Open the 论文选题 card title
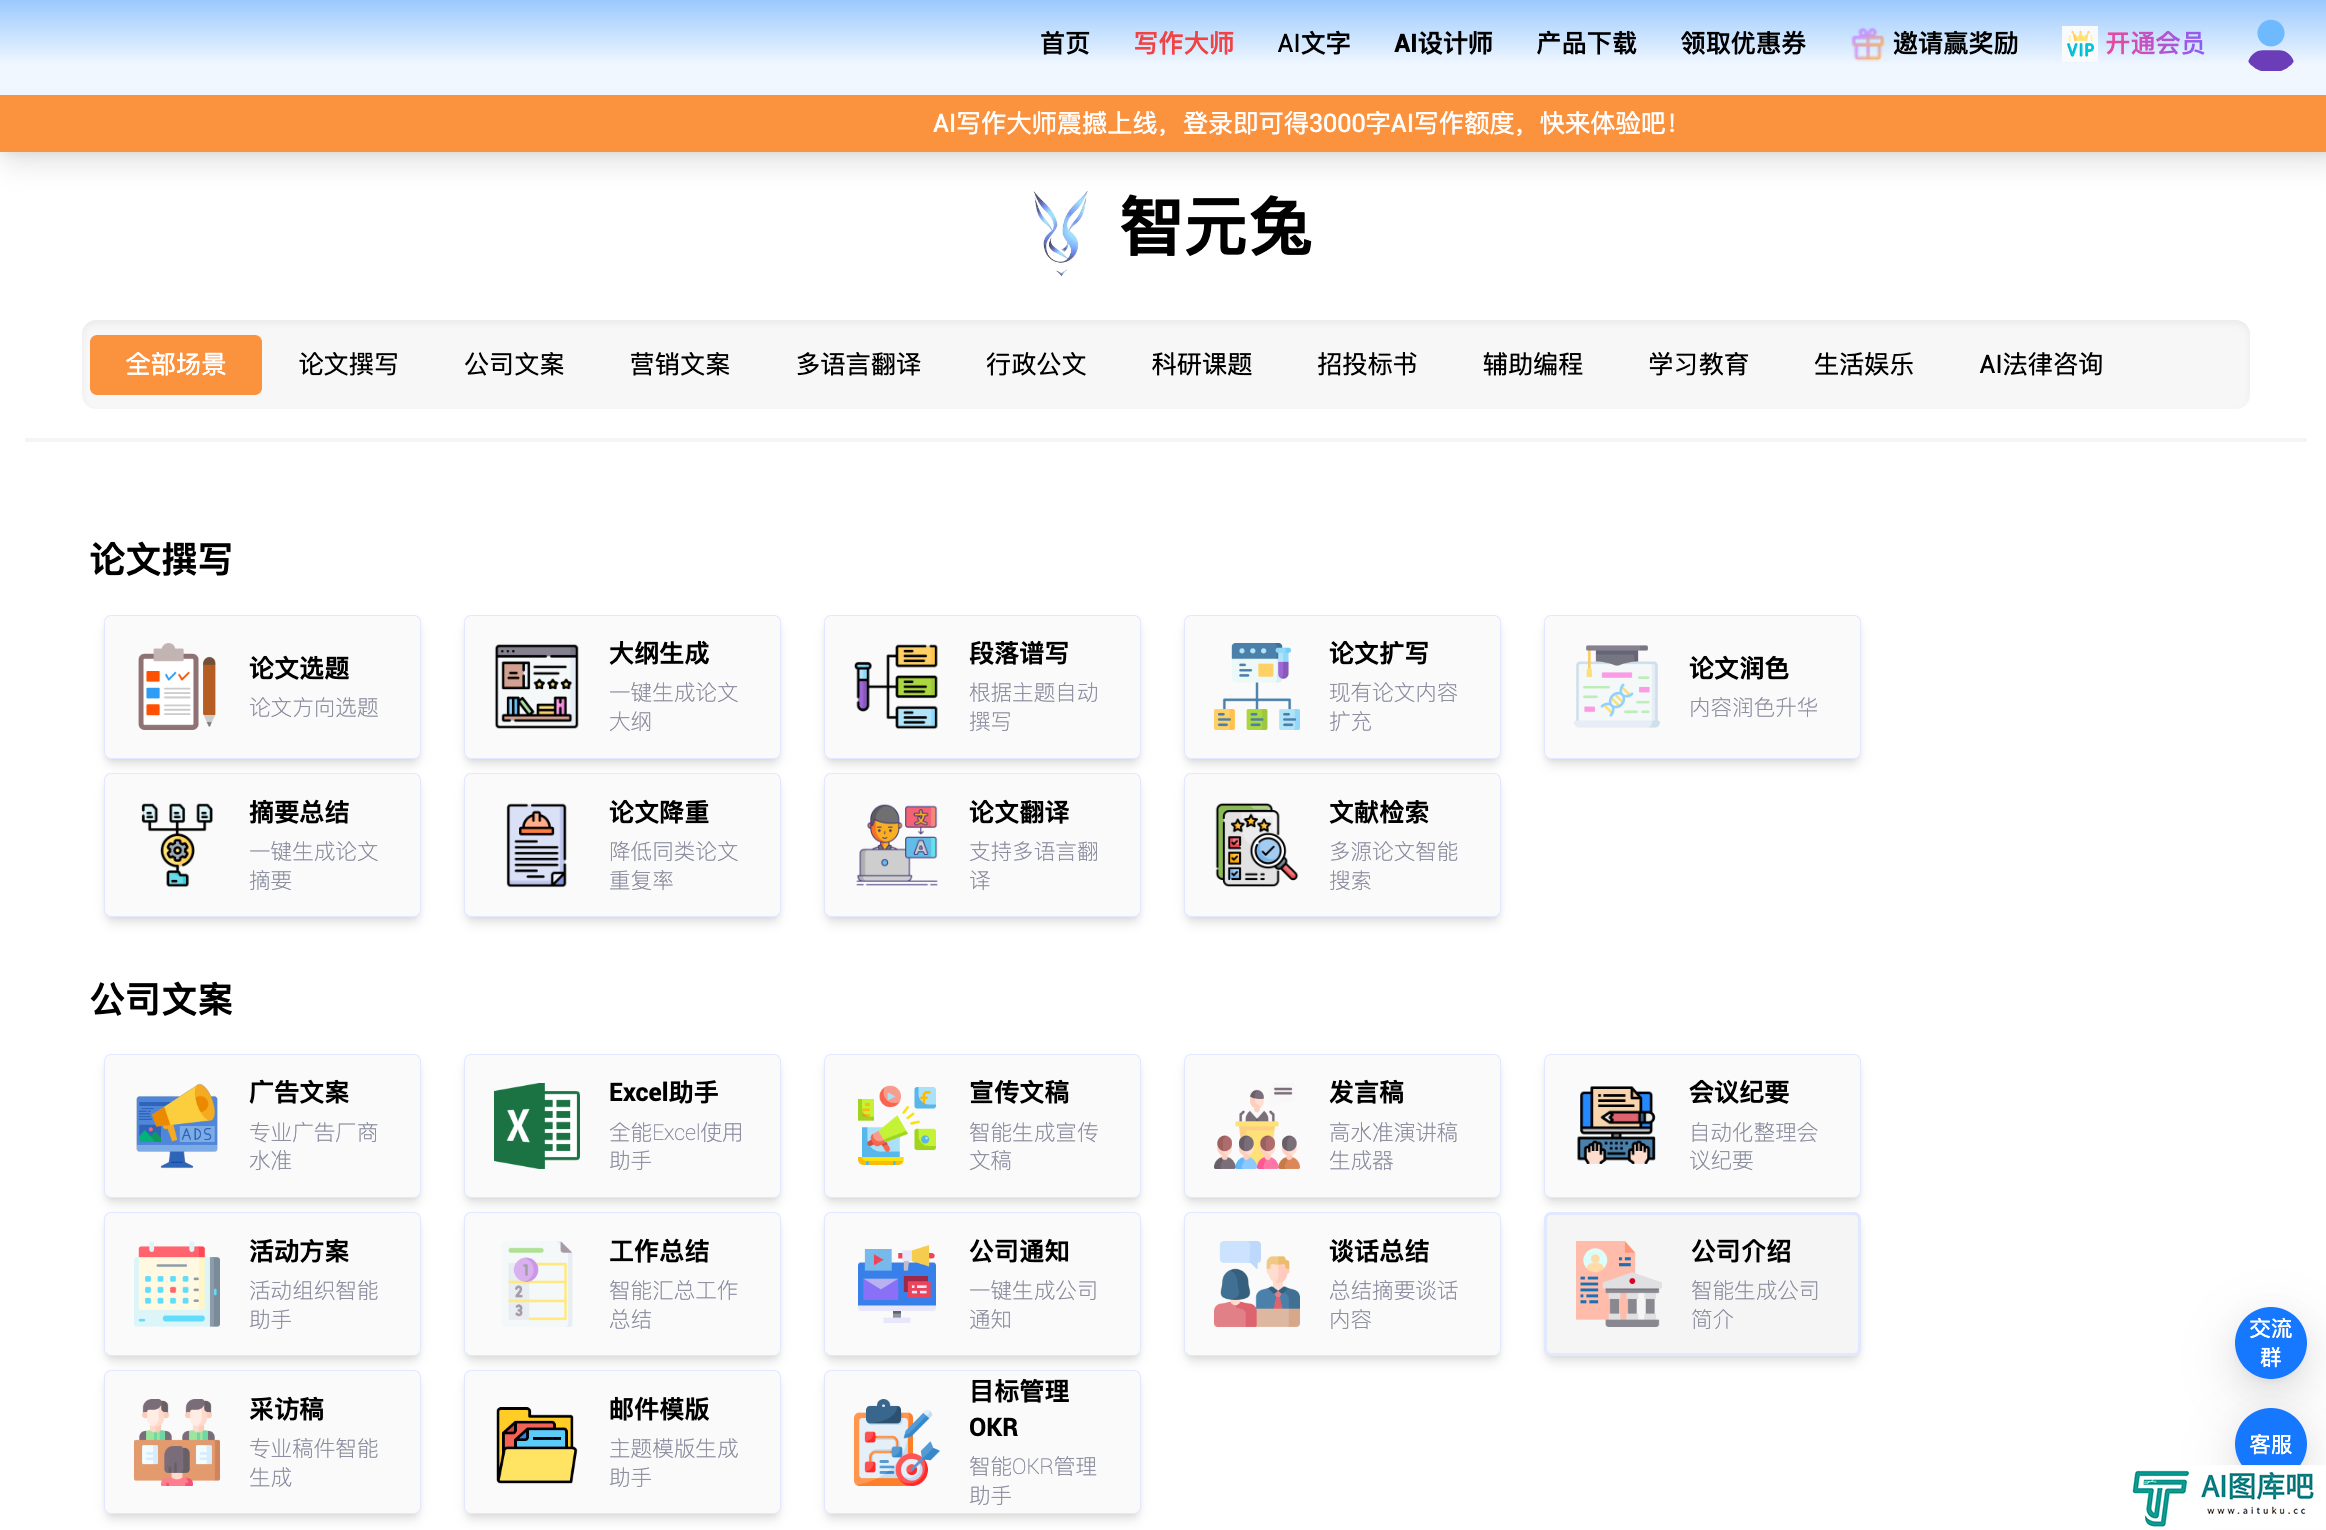2326x1530 pixels. (299, 668)
